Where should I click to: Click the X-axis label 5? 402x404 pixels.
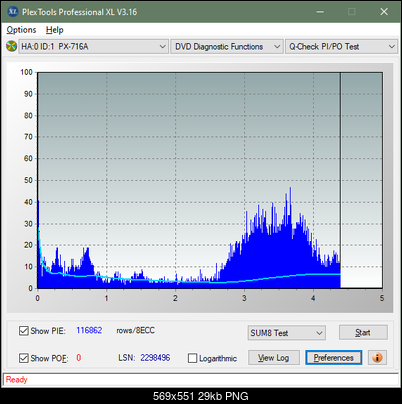(382, 298)
